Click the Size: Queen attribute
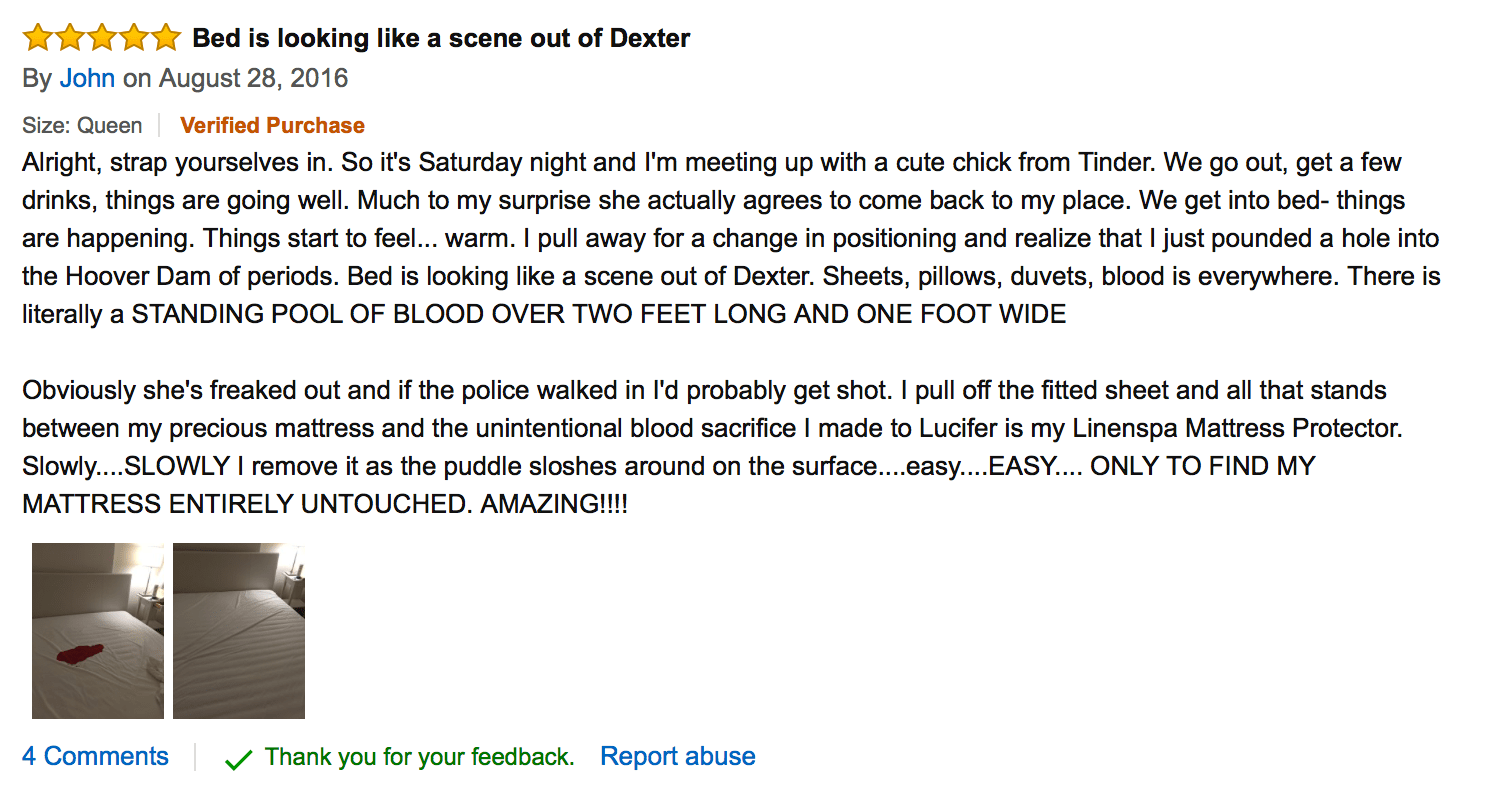Screen dimensions: 1498x786 tap(82, 124)
